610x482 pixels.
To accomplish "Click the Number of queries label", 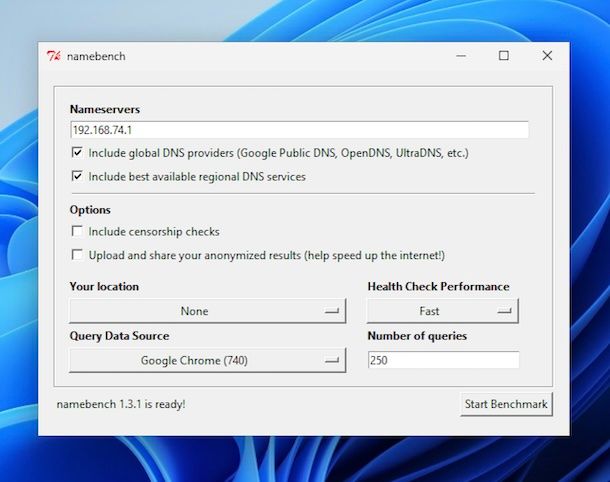I will pyautogui.click(x=417, y=336).
